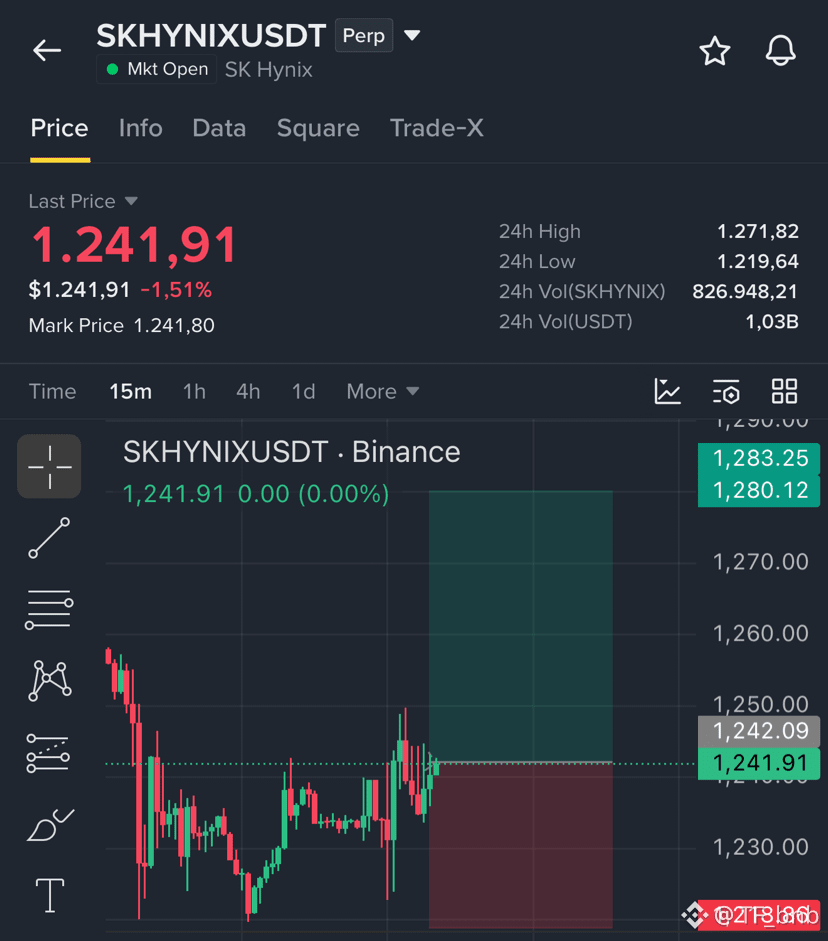Tap the large red 1.241,91 last price
This screenshot has width=828, height=941.
(134, 245)
